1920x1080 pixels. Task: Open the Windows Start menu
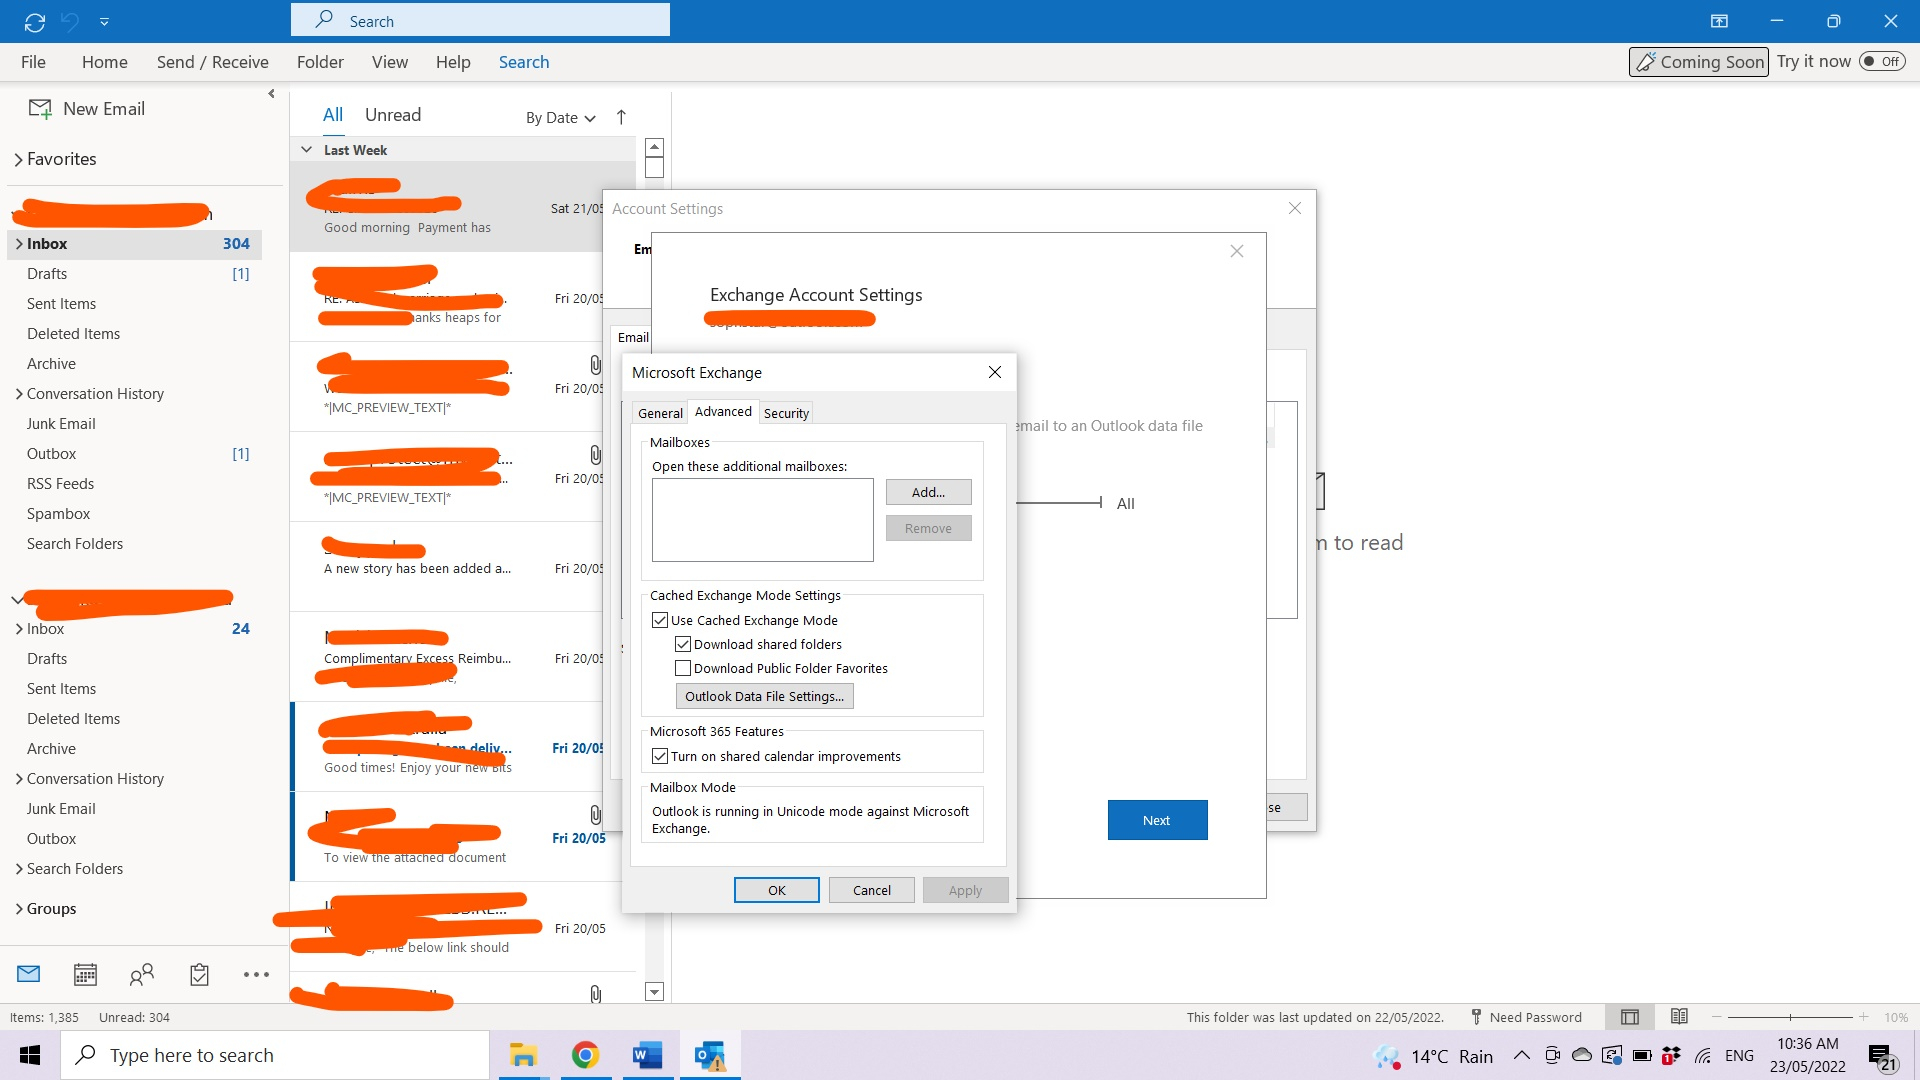click(30, 1055)
